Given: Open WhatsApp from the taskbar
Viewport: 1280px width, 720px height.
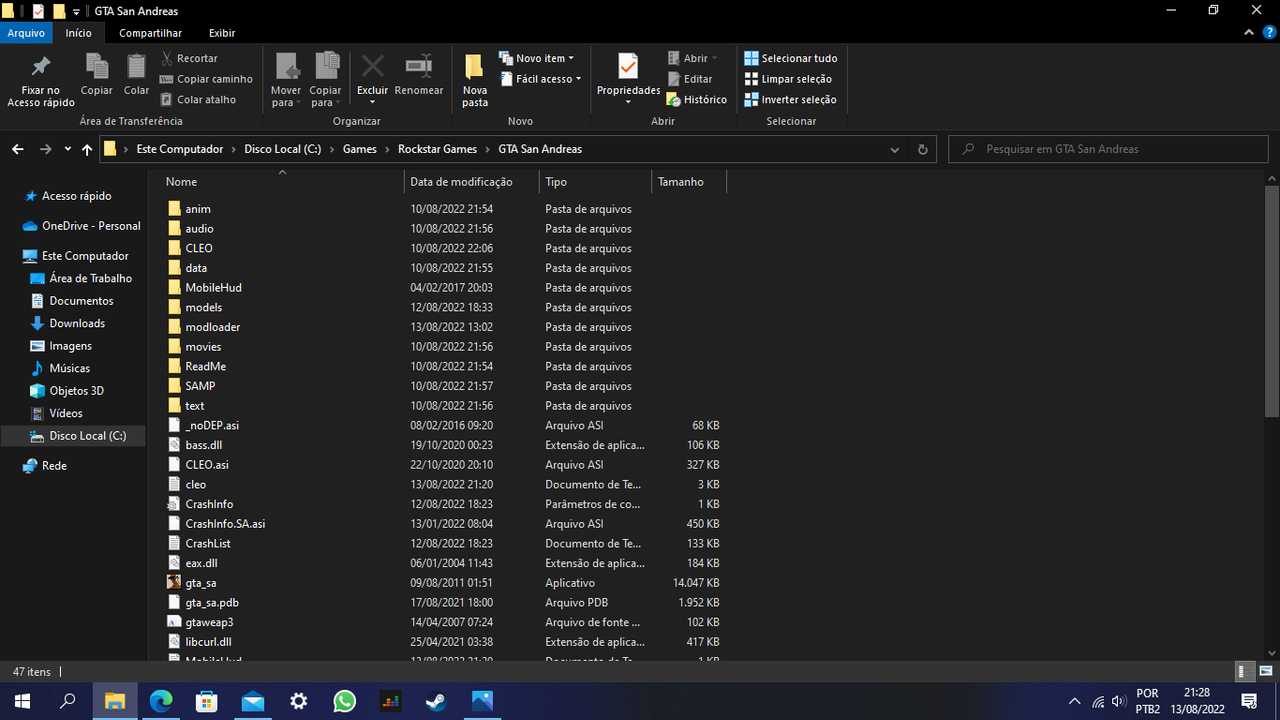Looking at the screenshot, I should click(x=345, y=701).
